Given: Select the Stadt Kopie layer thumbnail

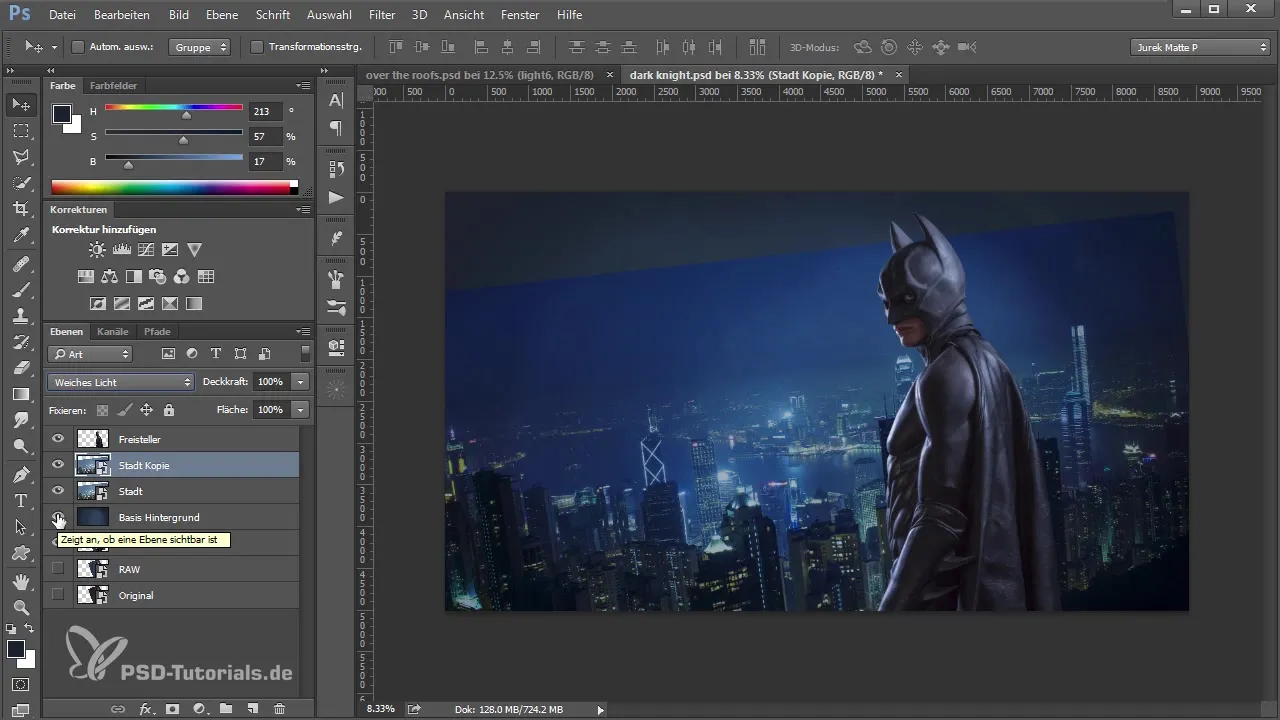Looking at the screenshot, I should [93, 465].
